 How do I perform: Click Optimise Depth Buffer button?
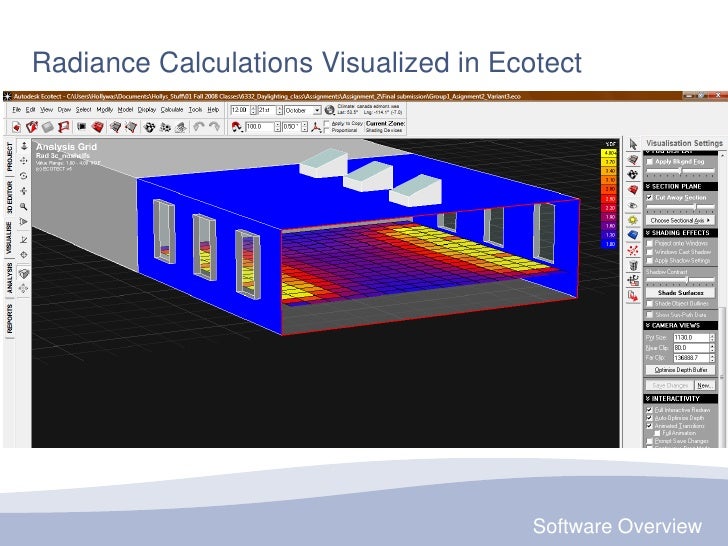680,370
